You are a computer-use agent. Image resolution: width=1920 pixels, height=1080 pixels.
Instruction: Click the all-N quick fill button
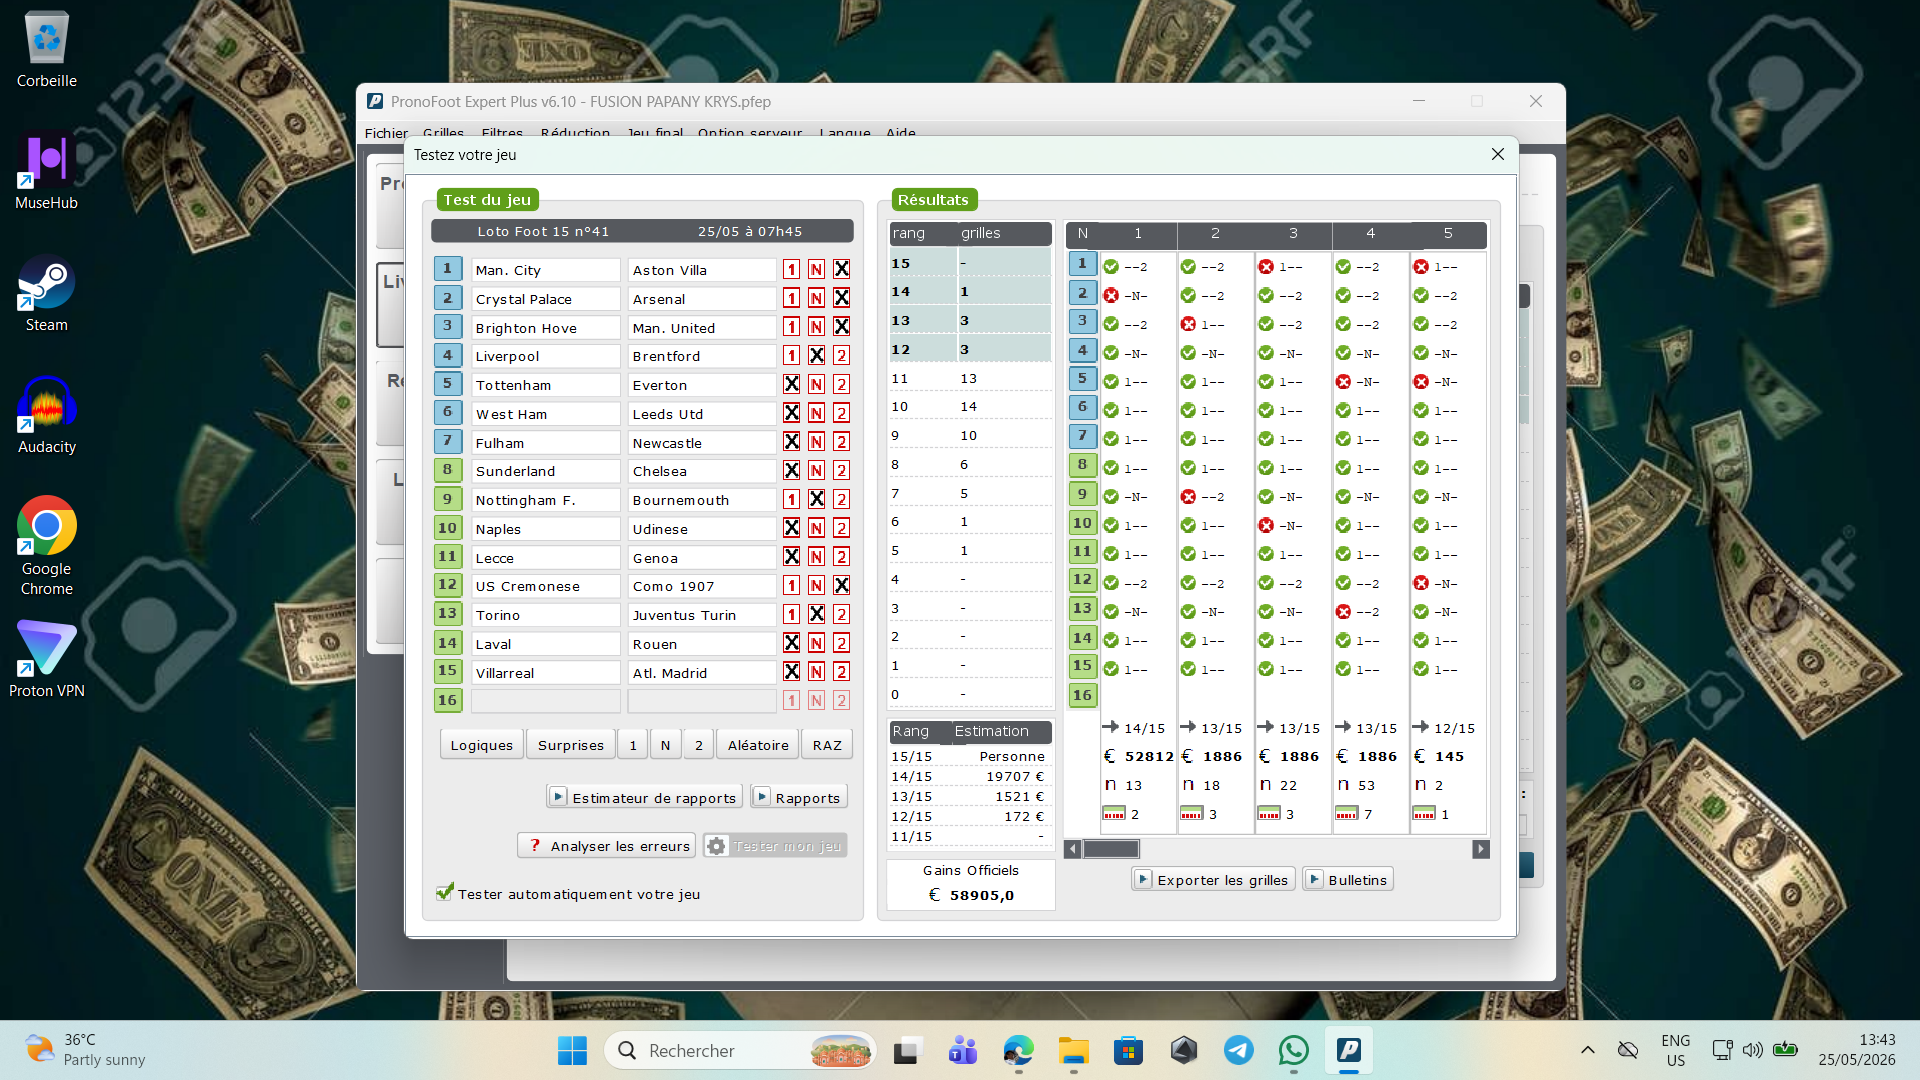[666, 745]
